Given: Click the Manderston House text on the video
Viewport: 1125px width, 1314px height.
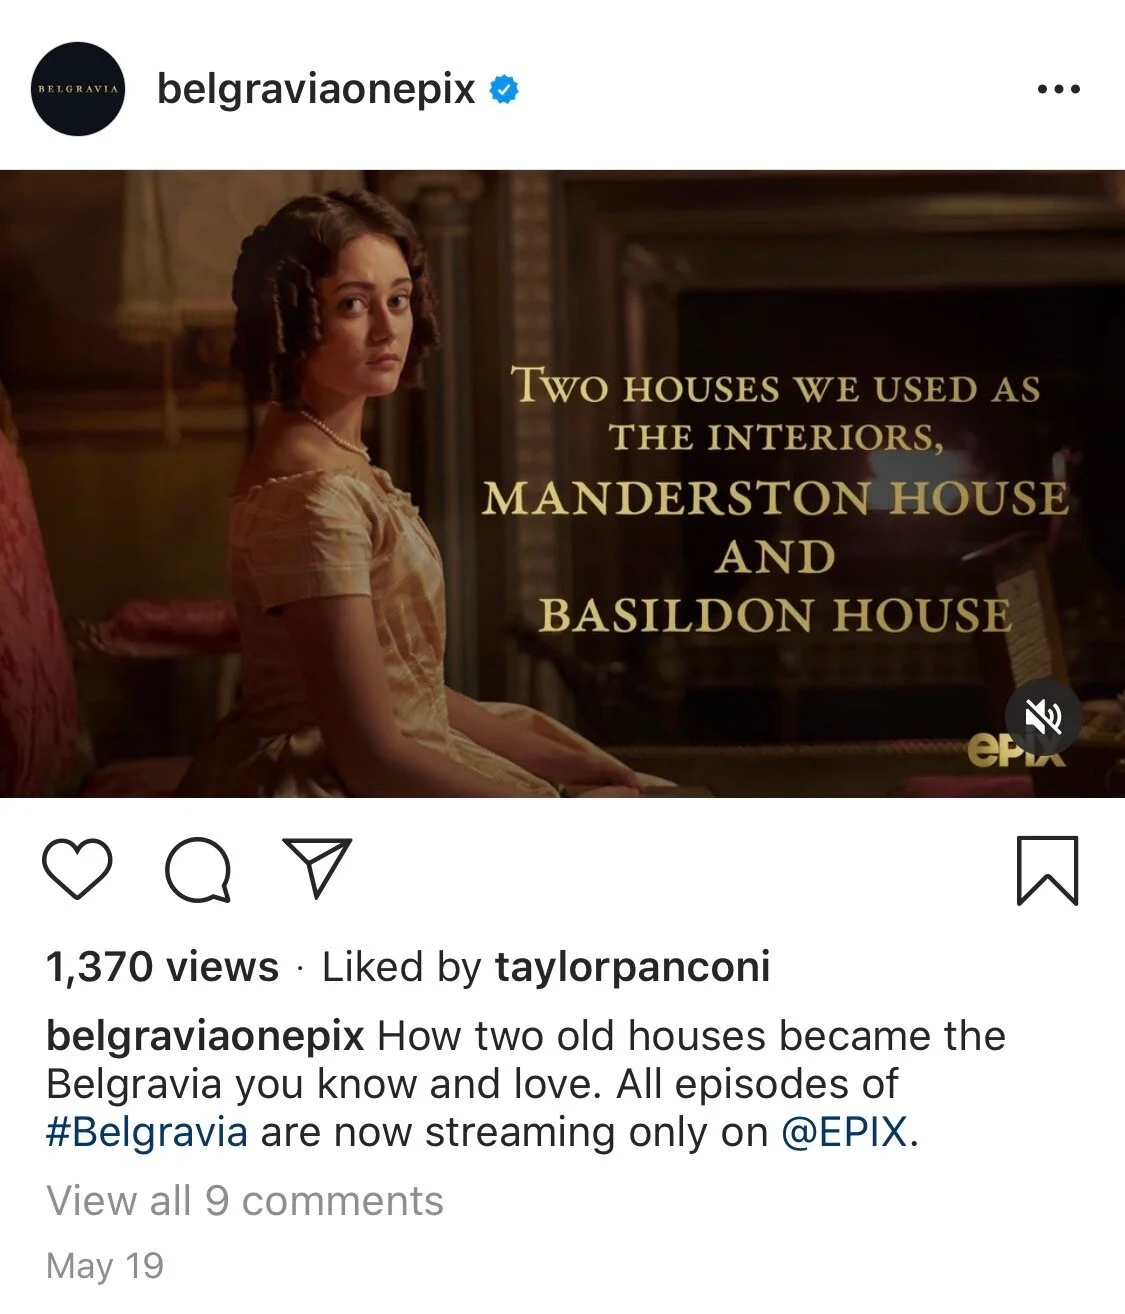Looking at the screenshot, I should point(775,499).
